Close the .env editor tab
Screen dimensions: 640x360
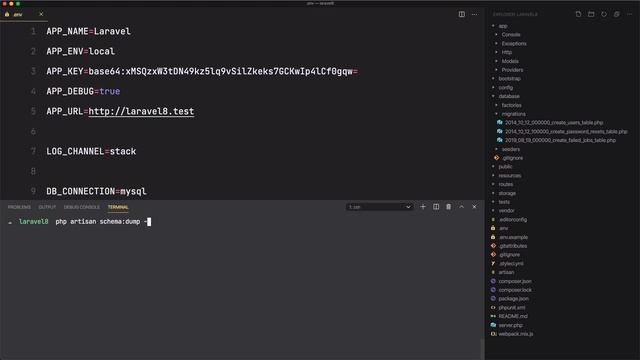[41, 14]
